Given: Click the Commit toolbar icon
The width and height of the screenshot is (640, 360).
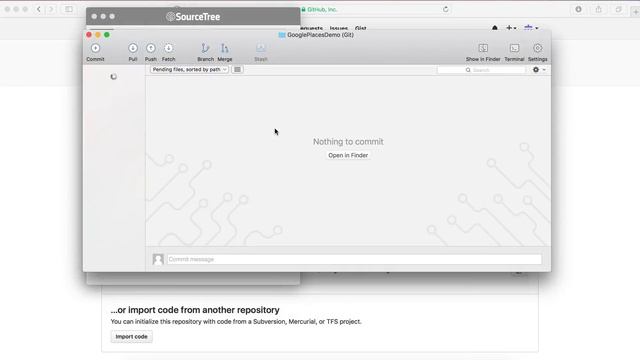Looking at the screenshot, I should (x=95, y=52).
